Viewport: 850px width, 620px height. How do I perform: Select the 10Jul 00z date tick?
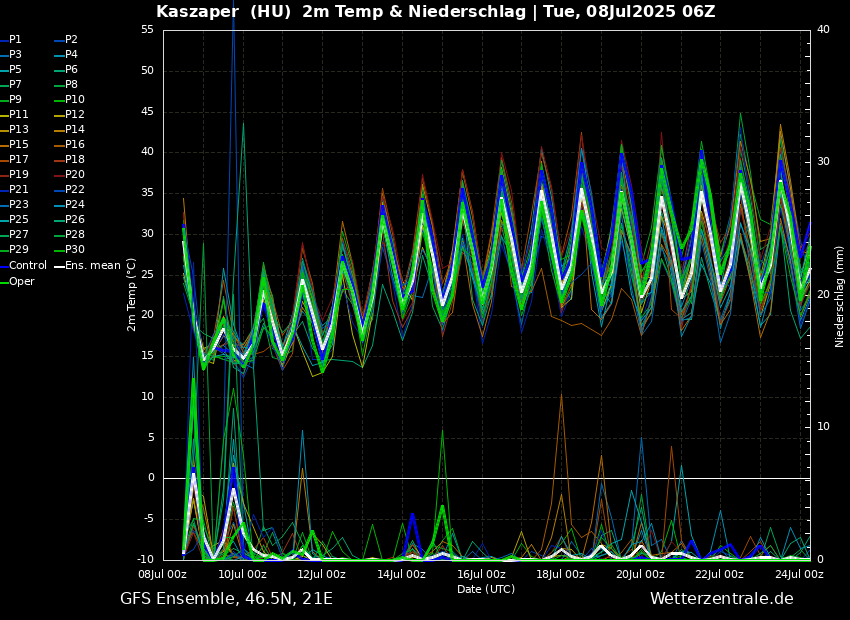(242, 574)
